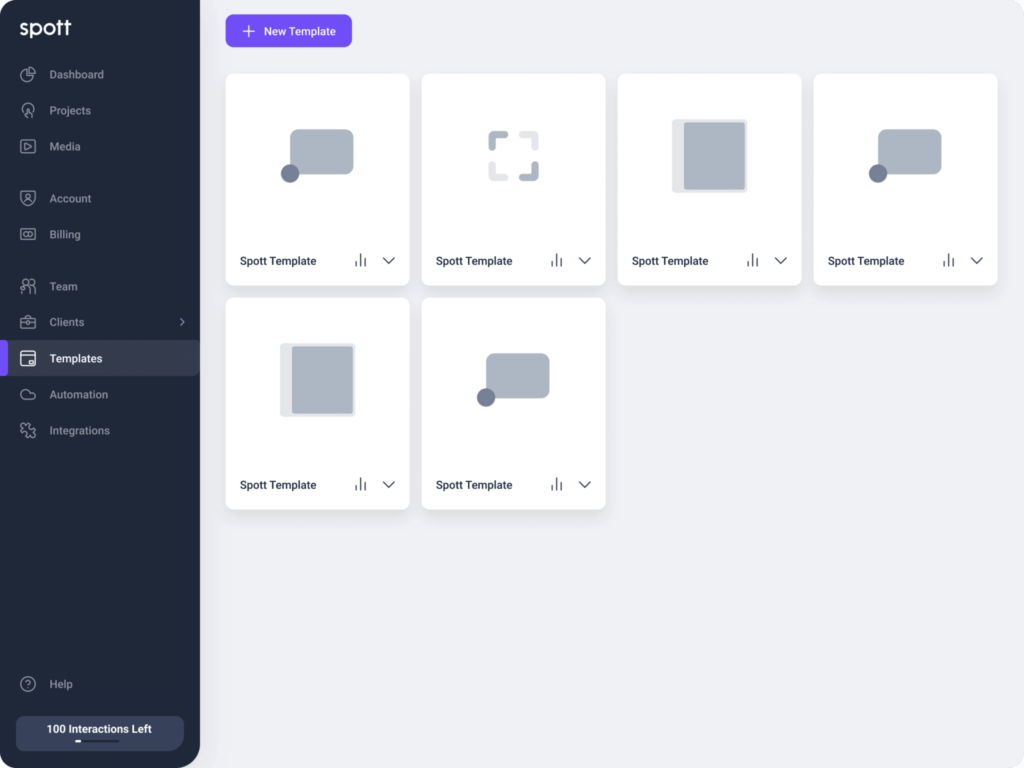
Task: Expand options chevron on first top-row template
Action: 389,261
